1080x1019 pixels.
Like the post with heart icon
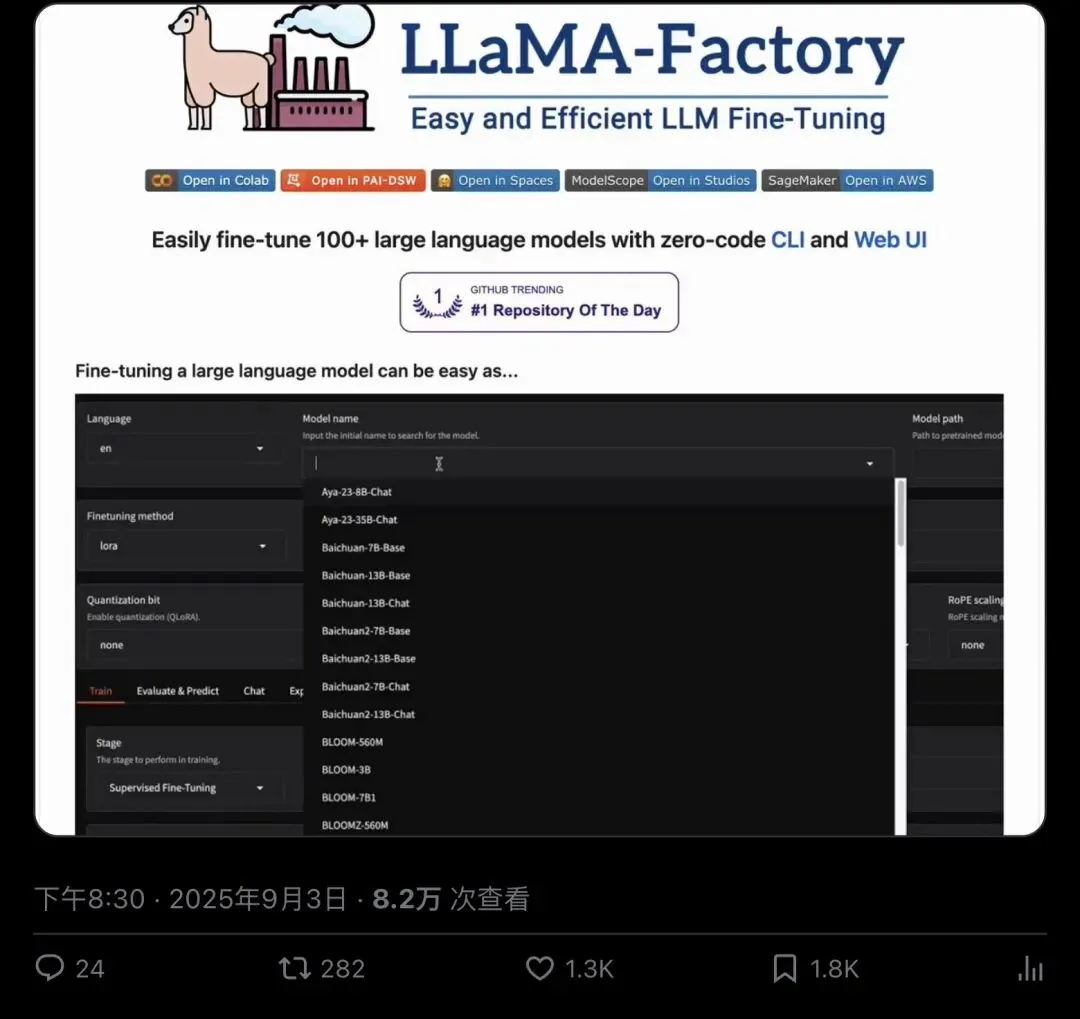539,968
